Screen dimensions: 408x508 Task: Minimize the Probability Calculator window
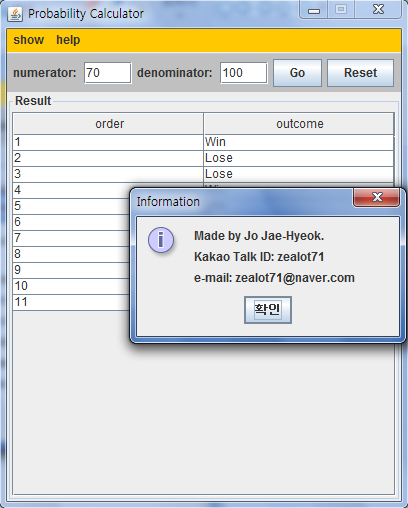314,10
